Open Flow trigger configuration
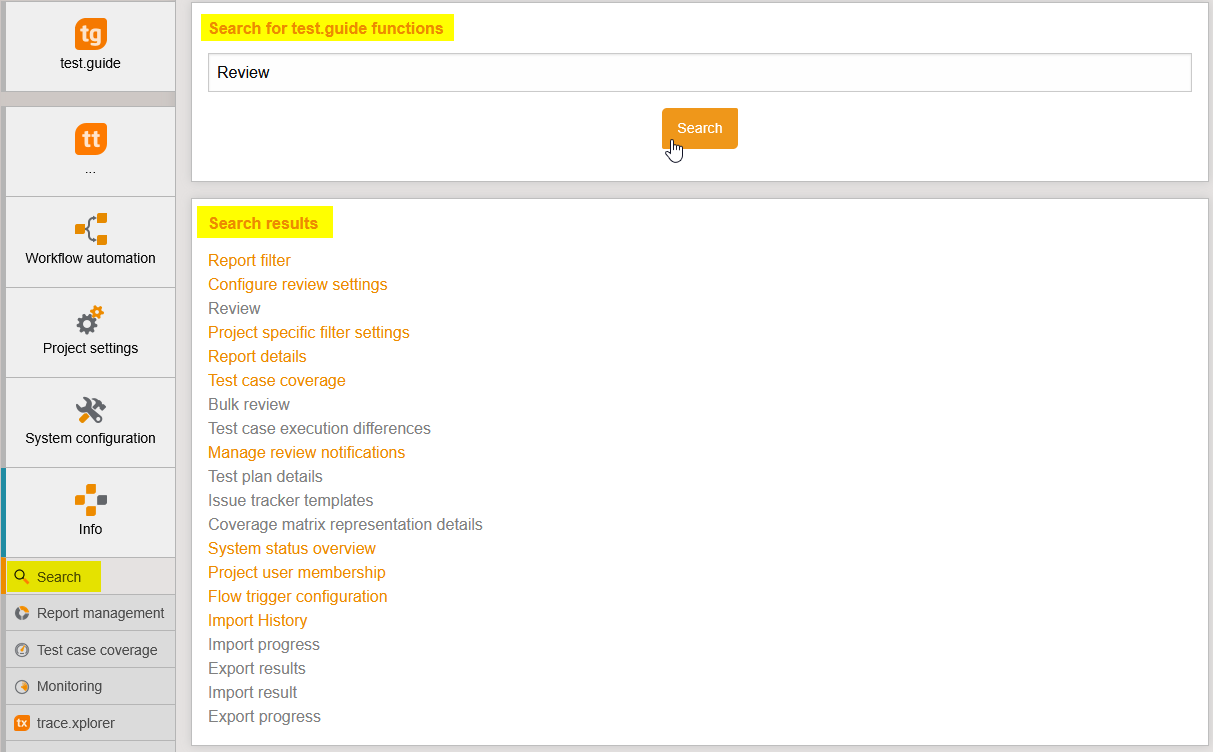 pos(297,596)
